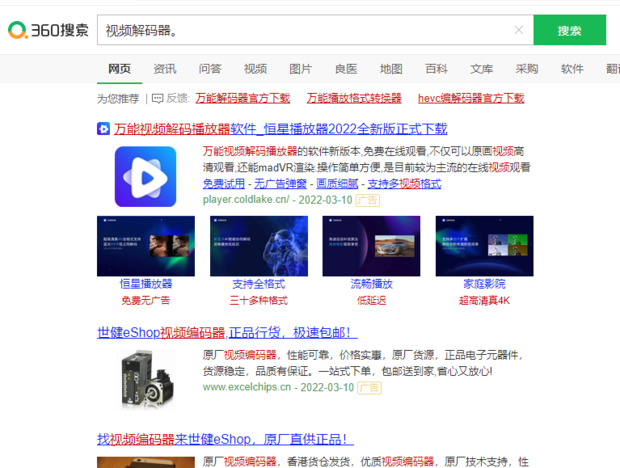This screenshot has width=620, height=468.
Task: Open the 找视频编码器来世健eShop result
Action: click(225, 439)
